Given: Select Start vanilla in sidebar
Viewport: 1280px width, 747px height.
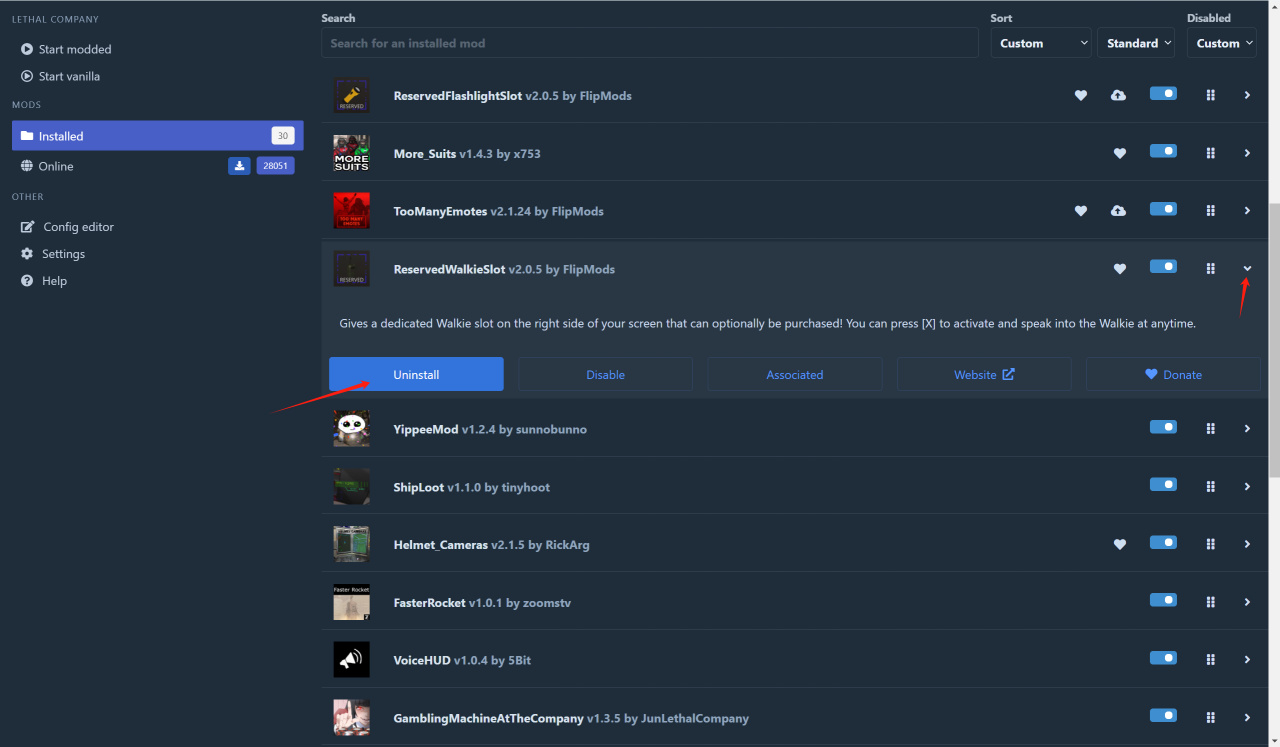Looking at the screenshot, I should coord(60,76).
